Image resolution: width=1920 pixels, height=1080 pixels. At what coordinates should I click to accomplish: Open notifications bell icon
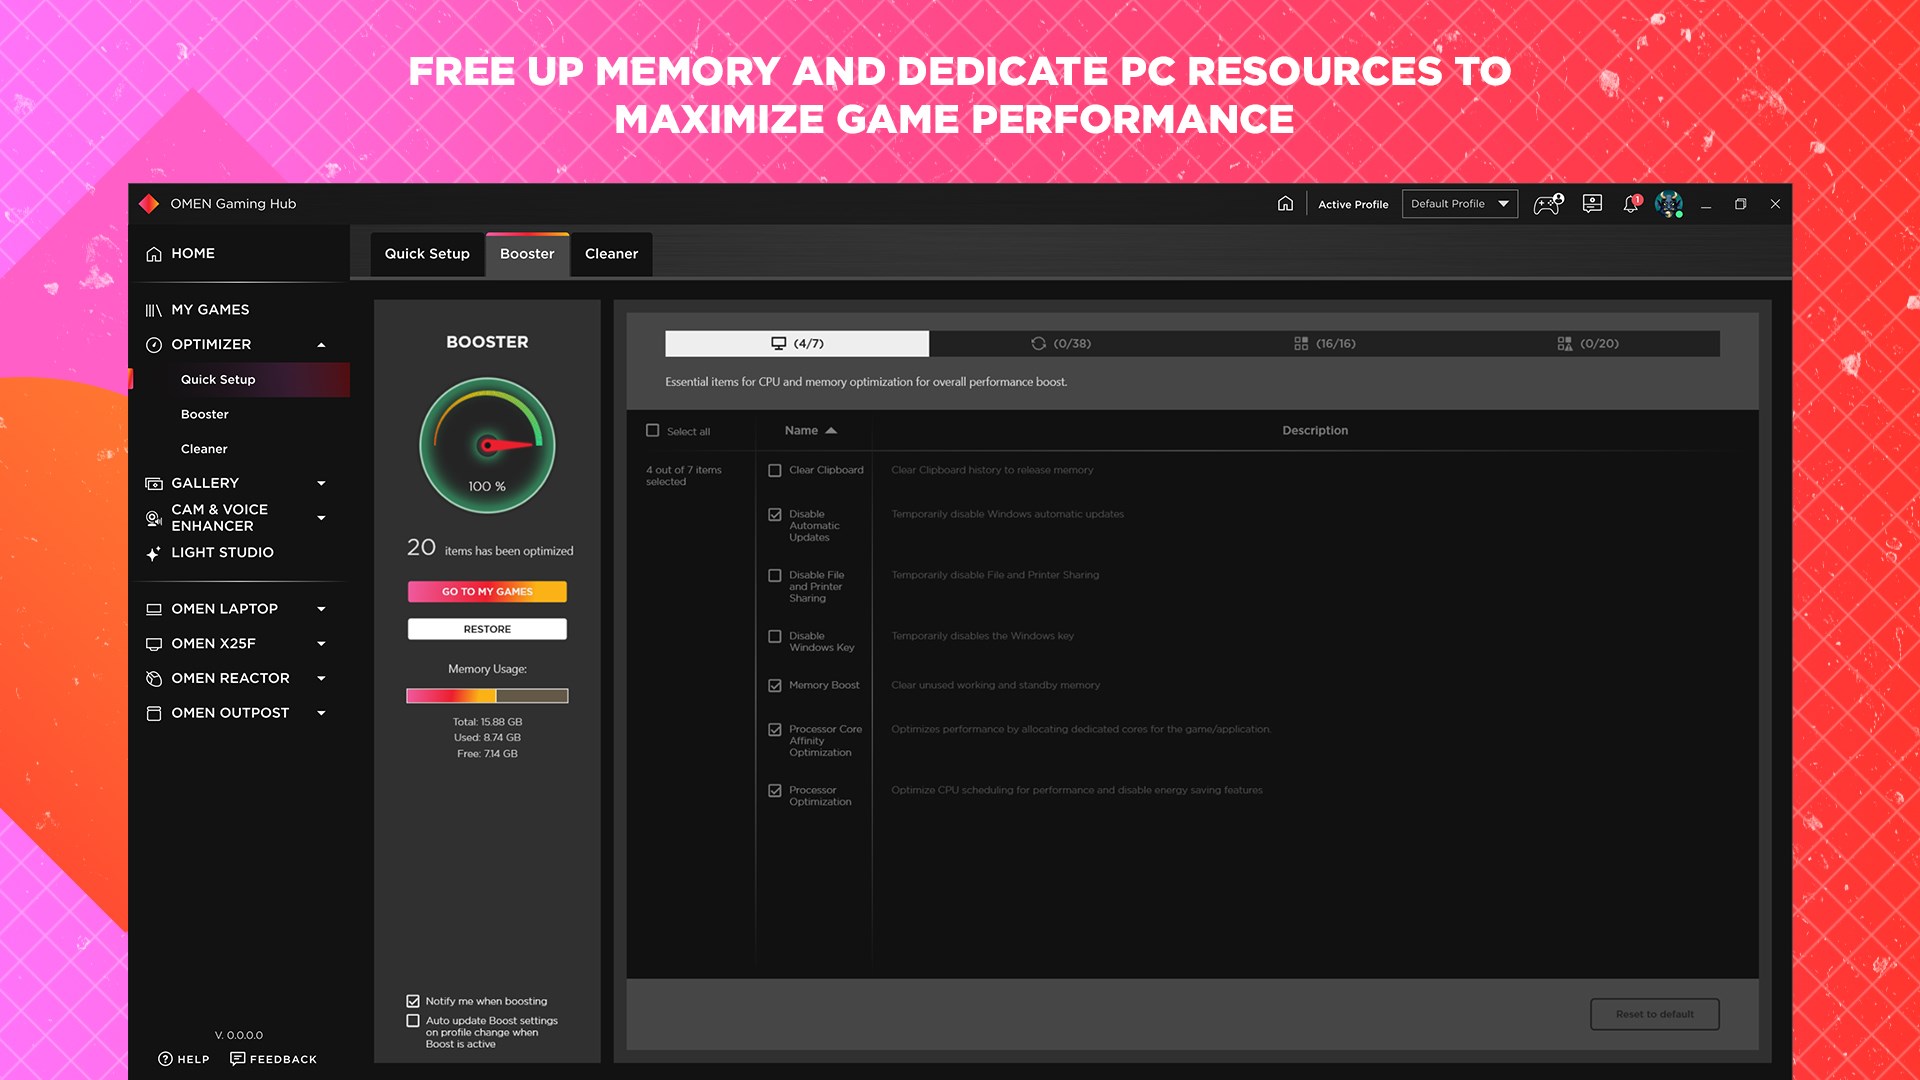pos(1631,204)
